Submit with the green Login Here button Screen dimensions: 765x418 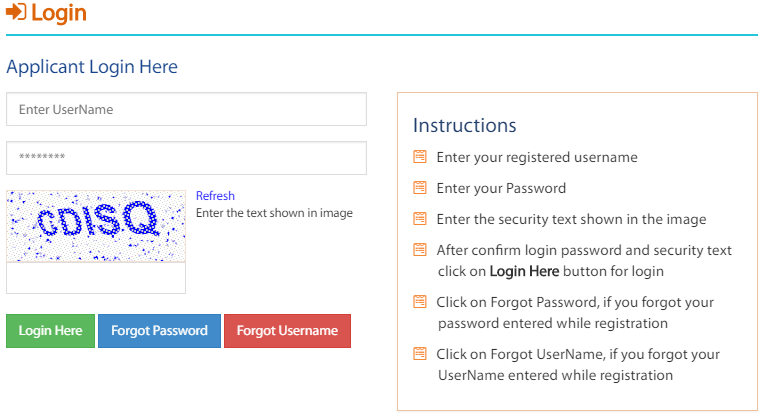tap(50, 331)
